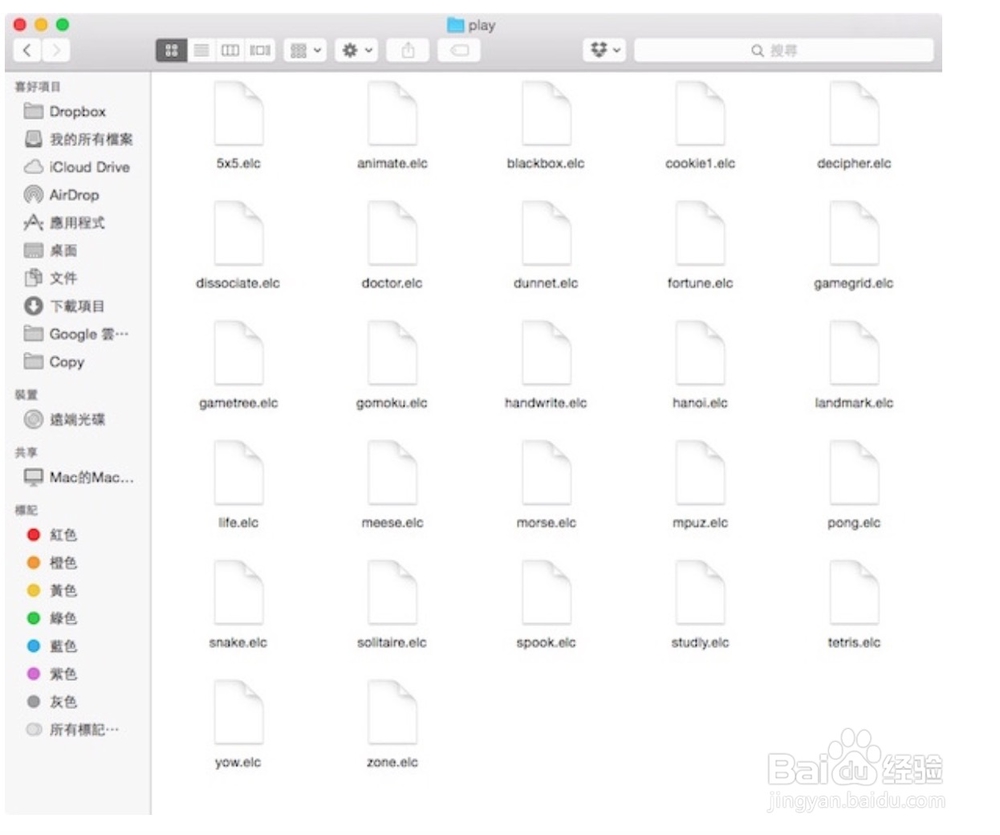1000x835 pixels.
Task: Open the Dropbox toolbar dropdown
Action: 605,50
